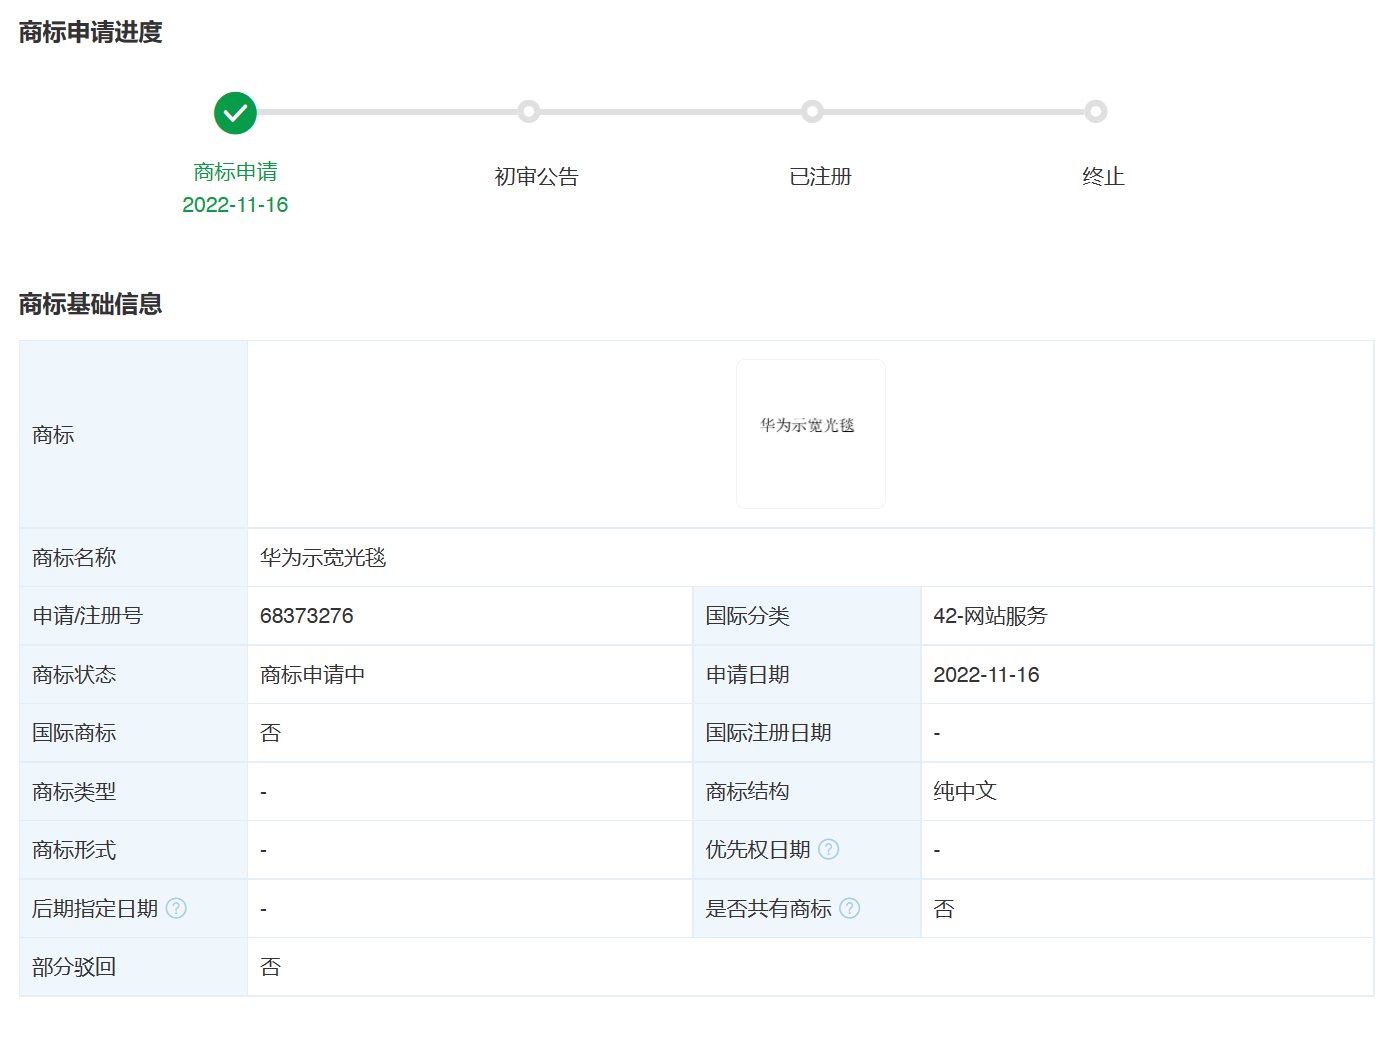Click the 2022-11-16 date under 商标申请
The height and width of the screenshot is (1045, 1396).
(x=235, y=205)
